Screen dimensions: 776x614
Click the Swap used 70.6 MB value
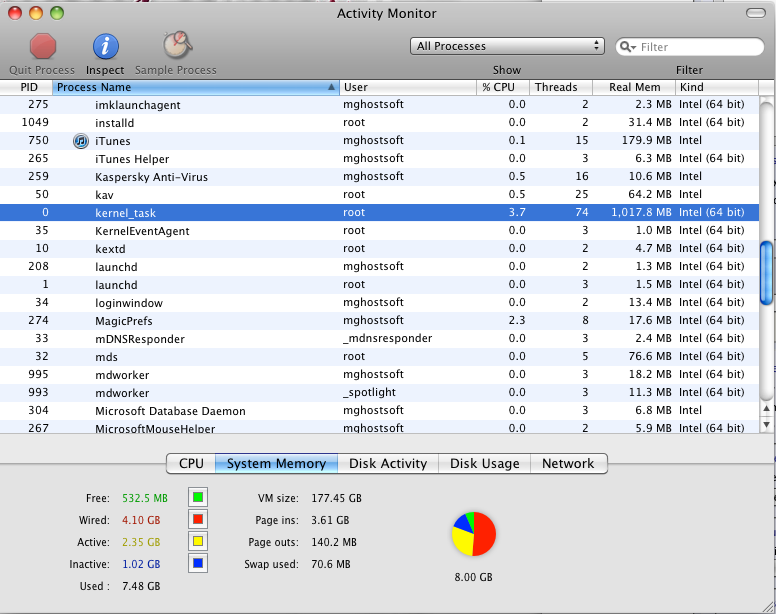coord(331,565)
